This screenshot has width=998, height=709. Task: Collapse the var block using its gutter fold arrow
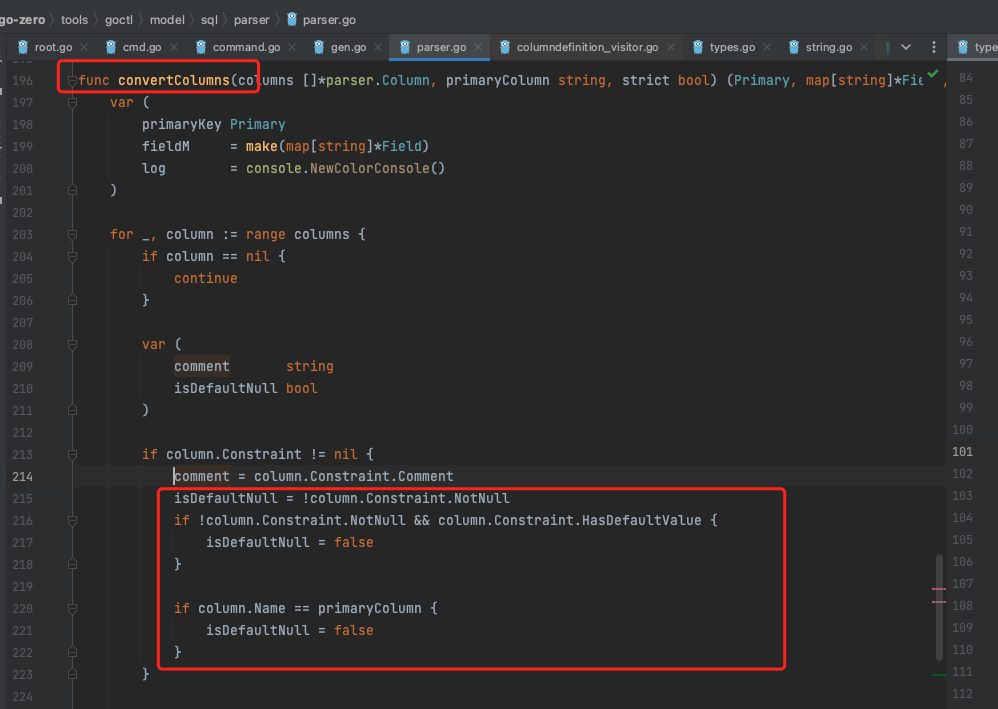point(70,101)
